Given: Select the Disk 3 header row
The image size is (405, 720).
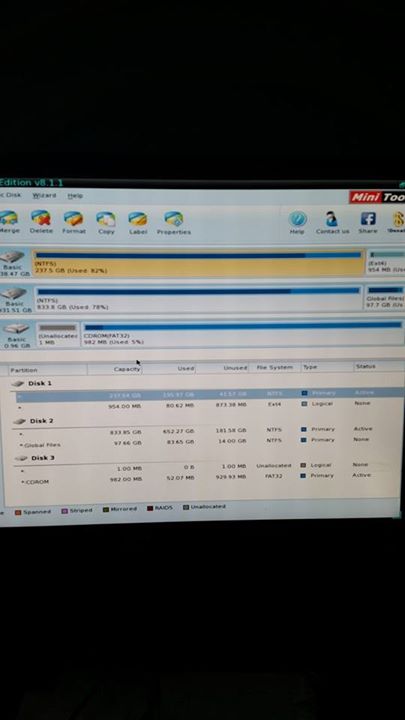Looking at the screenshot, I should pos(207,458).
